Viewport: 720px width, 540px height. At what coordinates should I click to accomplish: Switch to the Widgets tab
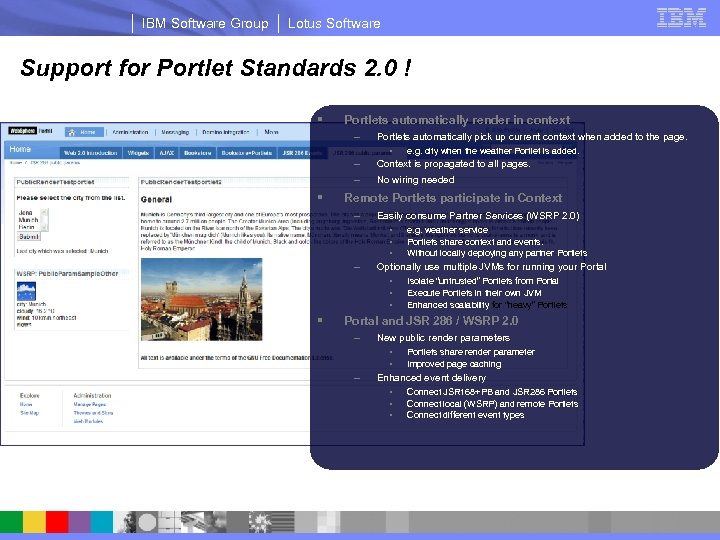[138, 153]
